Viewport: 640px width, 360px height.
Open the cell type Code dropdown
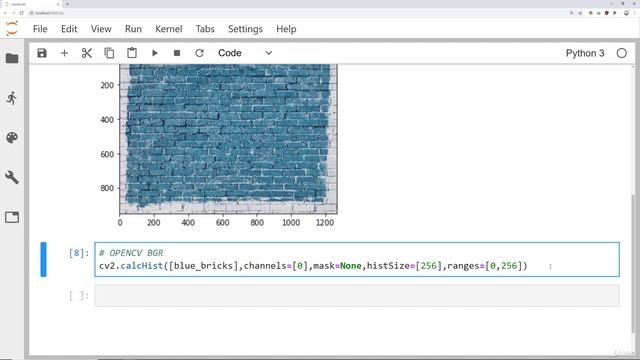tap(244, 53)
